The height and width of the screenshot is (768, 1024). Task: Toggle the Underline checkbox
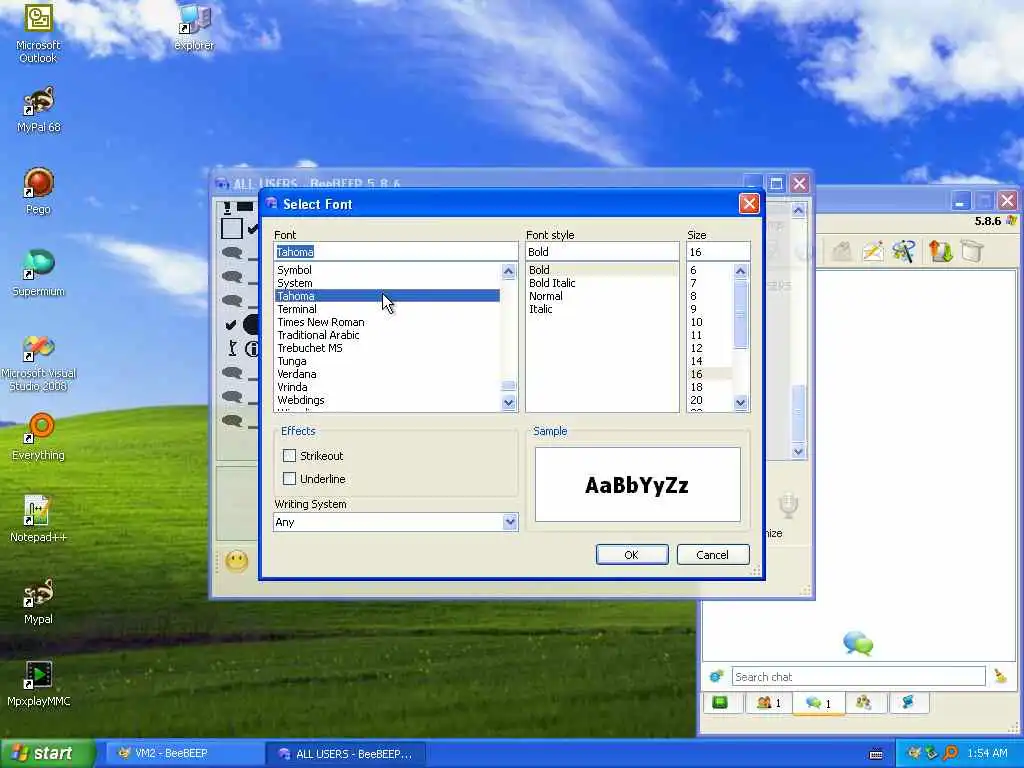pyautogui.click(x=289, y=479)
